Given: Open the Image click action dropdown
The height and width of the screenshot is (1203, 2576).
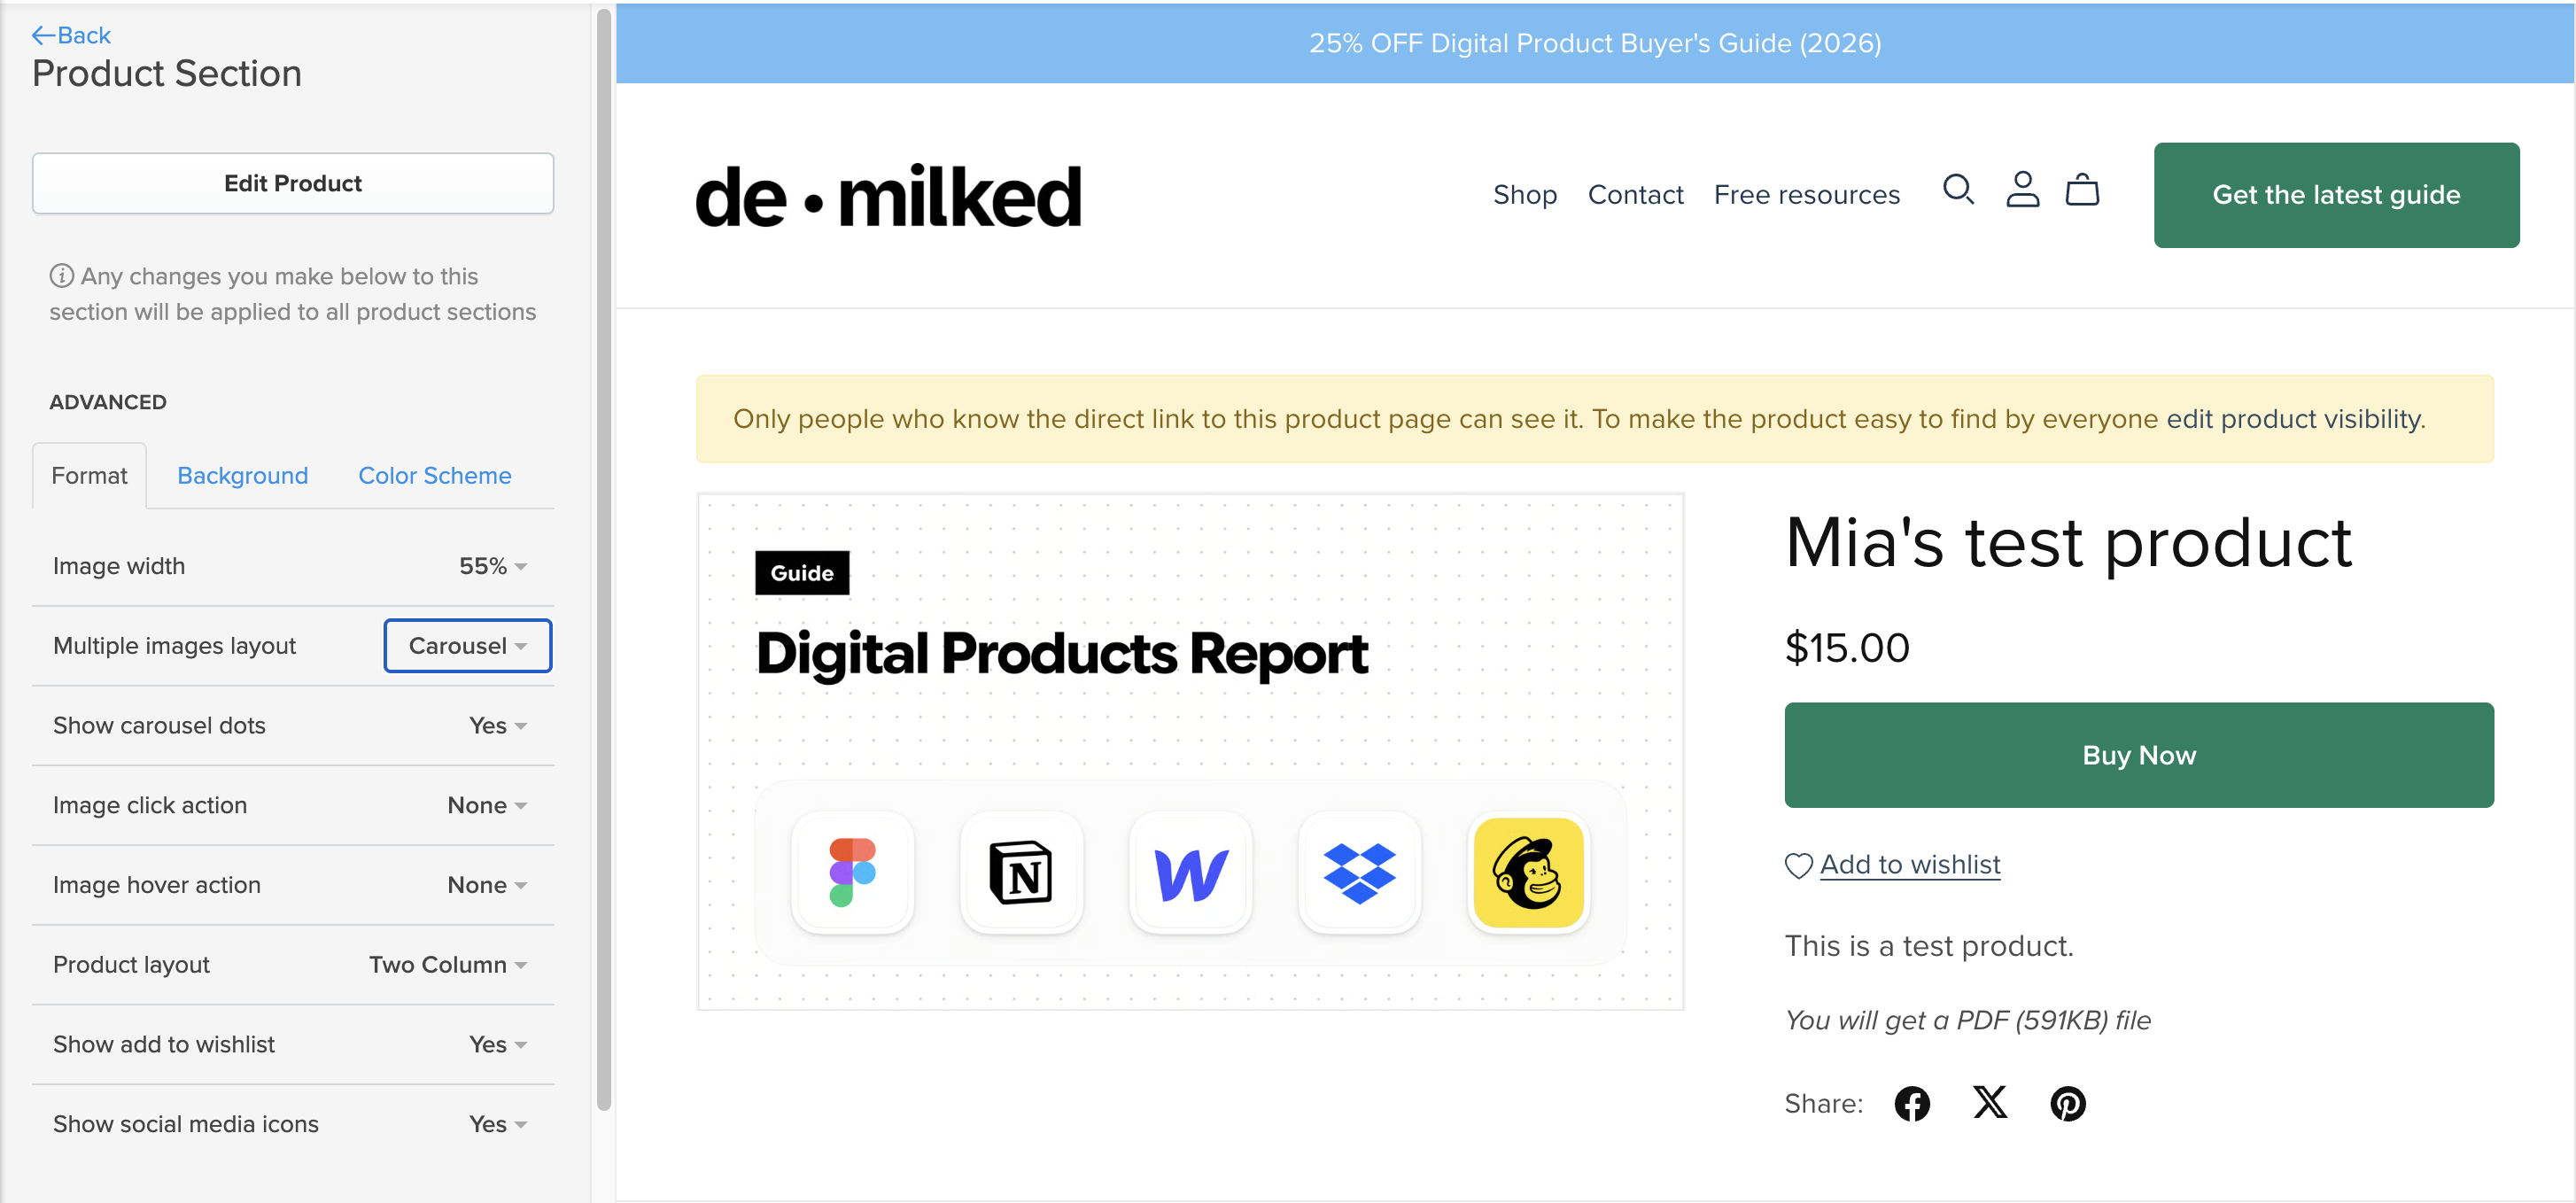Looking at the screenshot, I should pos(487,806).
